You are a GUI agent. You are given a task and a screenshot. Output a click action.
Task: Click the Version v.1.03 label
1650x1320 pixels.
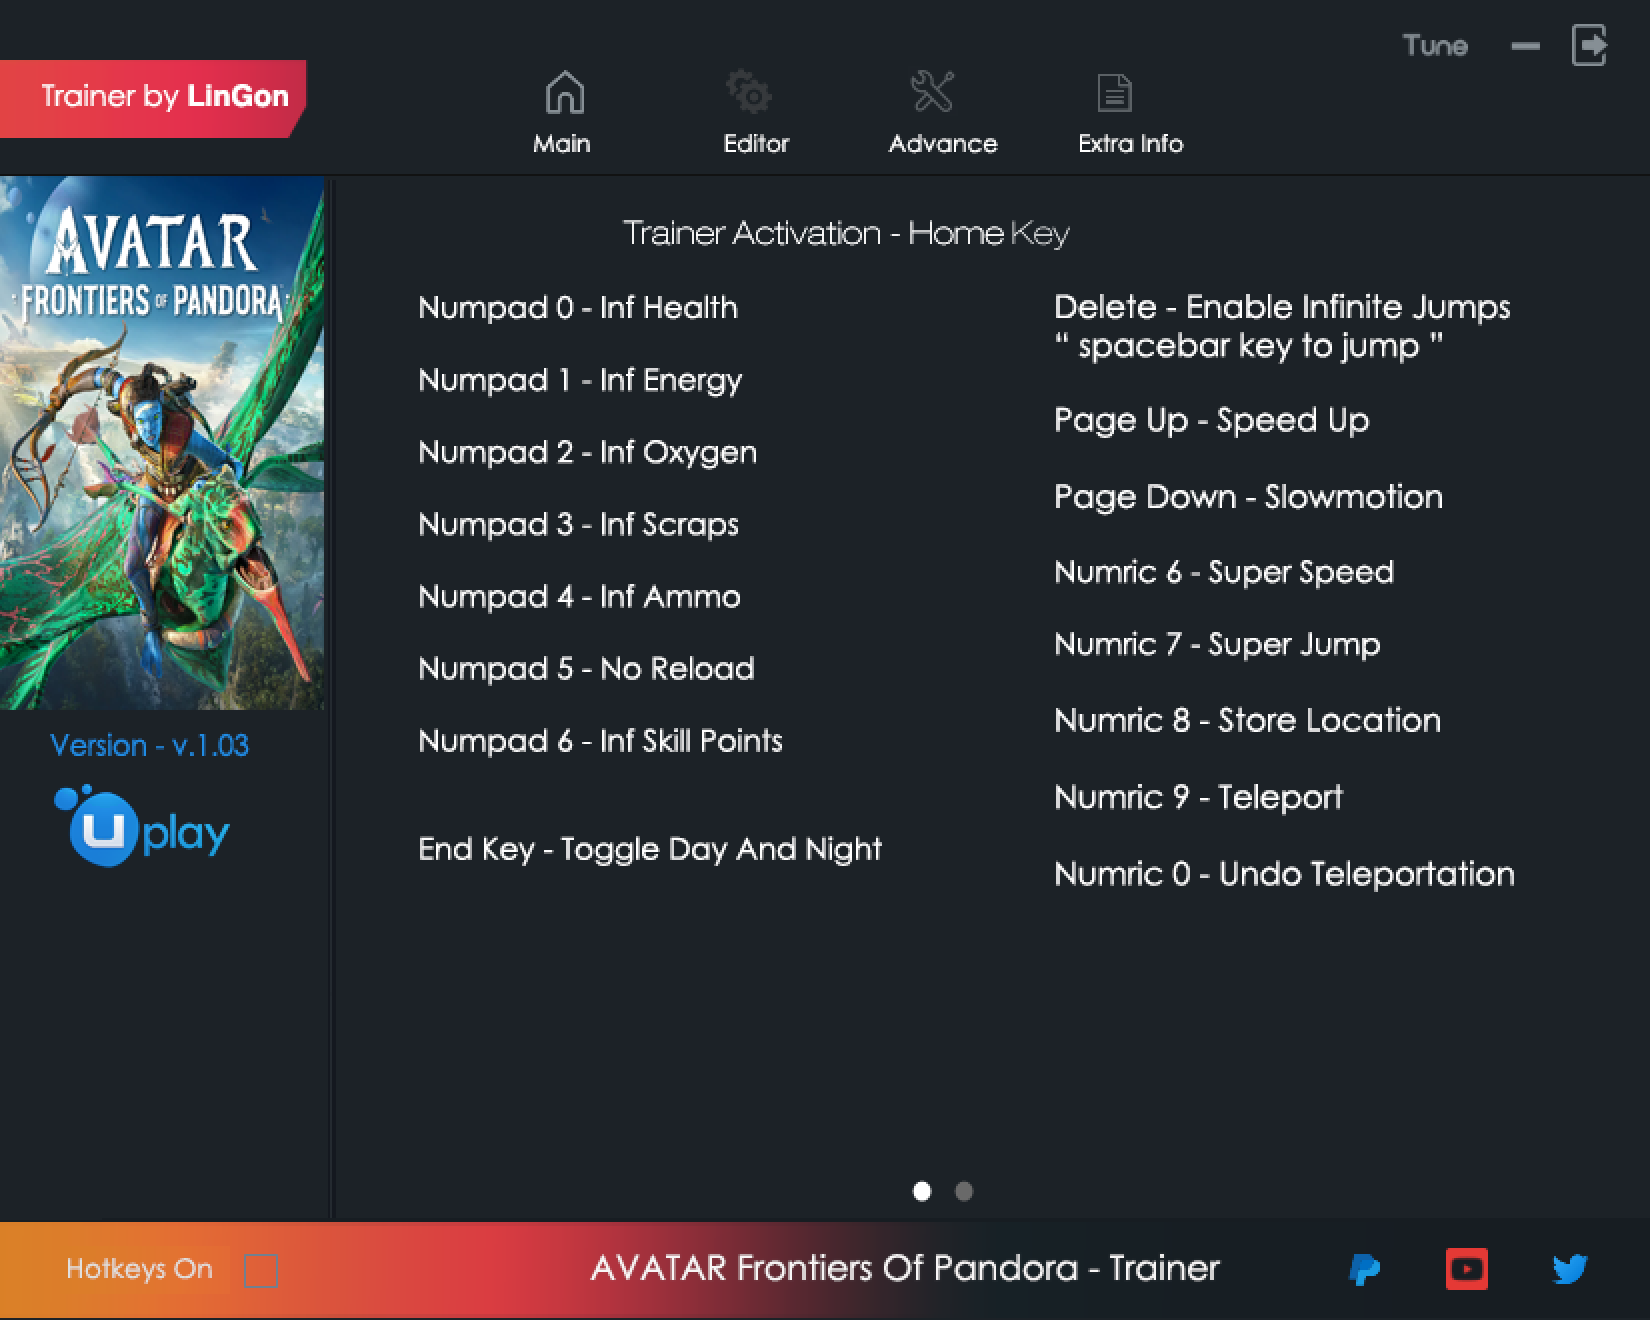[150, 746]
